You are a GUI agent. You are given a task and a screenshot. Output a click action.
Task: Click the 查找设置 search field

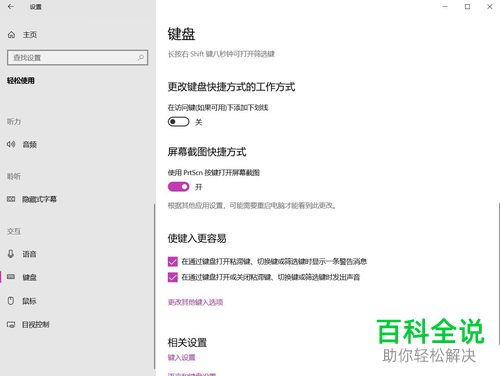point(77,58)
